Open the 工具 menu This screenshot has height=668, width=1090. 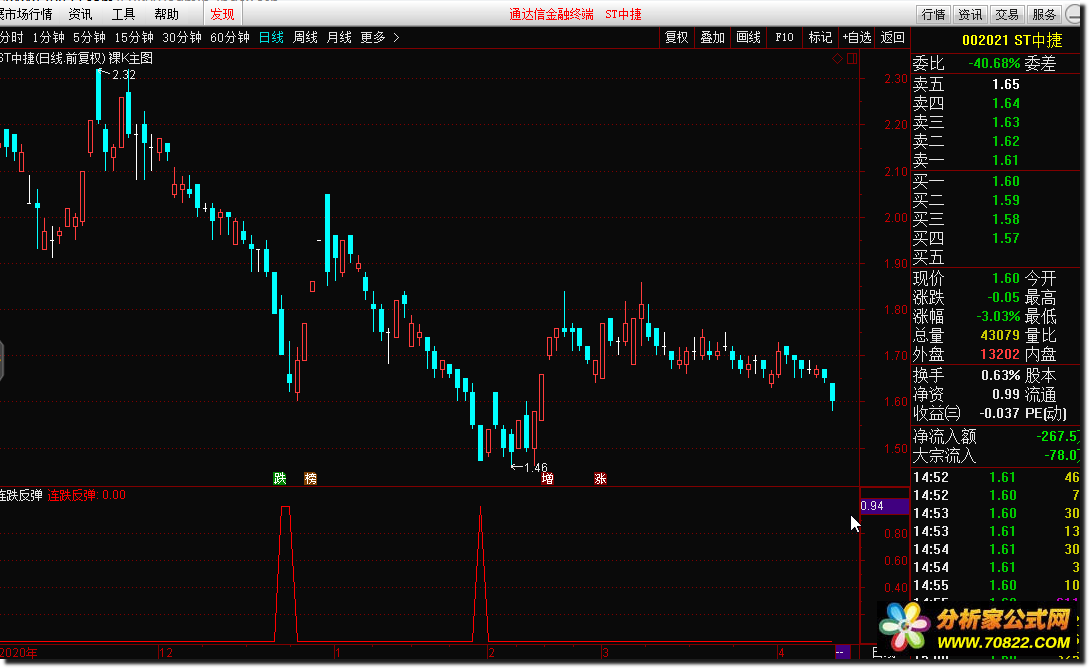(x=124, y=14)
